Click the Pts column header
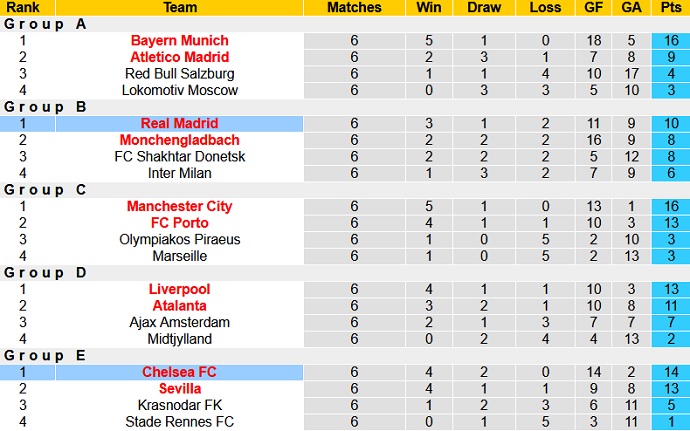 (672, 7)
